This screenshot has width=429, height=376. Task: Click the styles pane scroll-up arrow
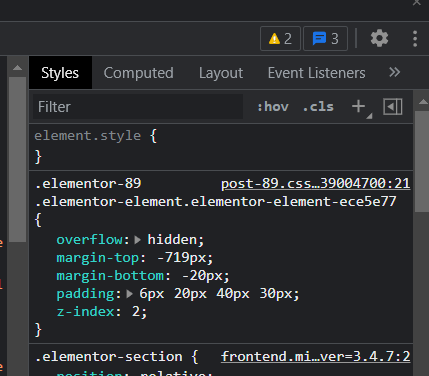(x=423, y=102)
